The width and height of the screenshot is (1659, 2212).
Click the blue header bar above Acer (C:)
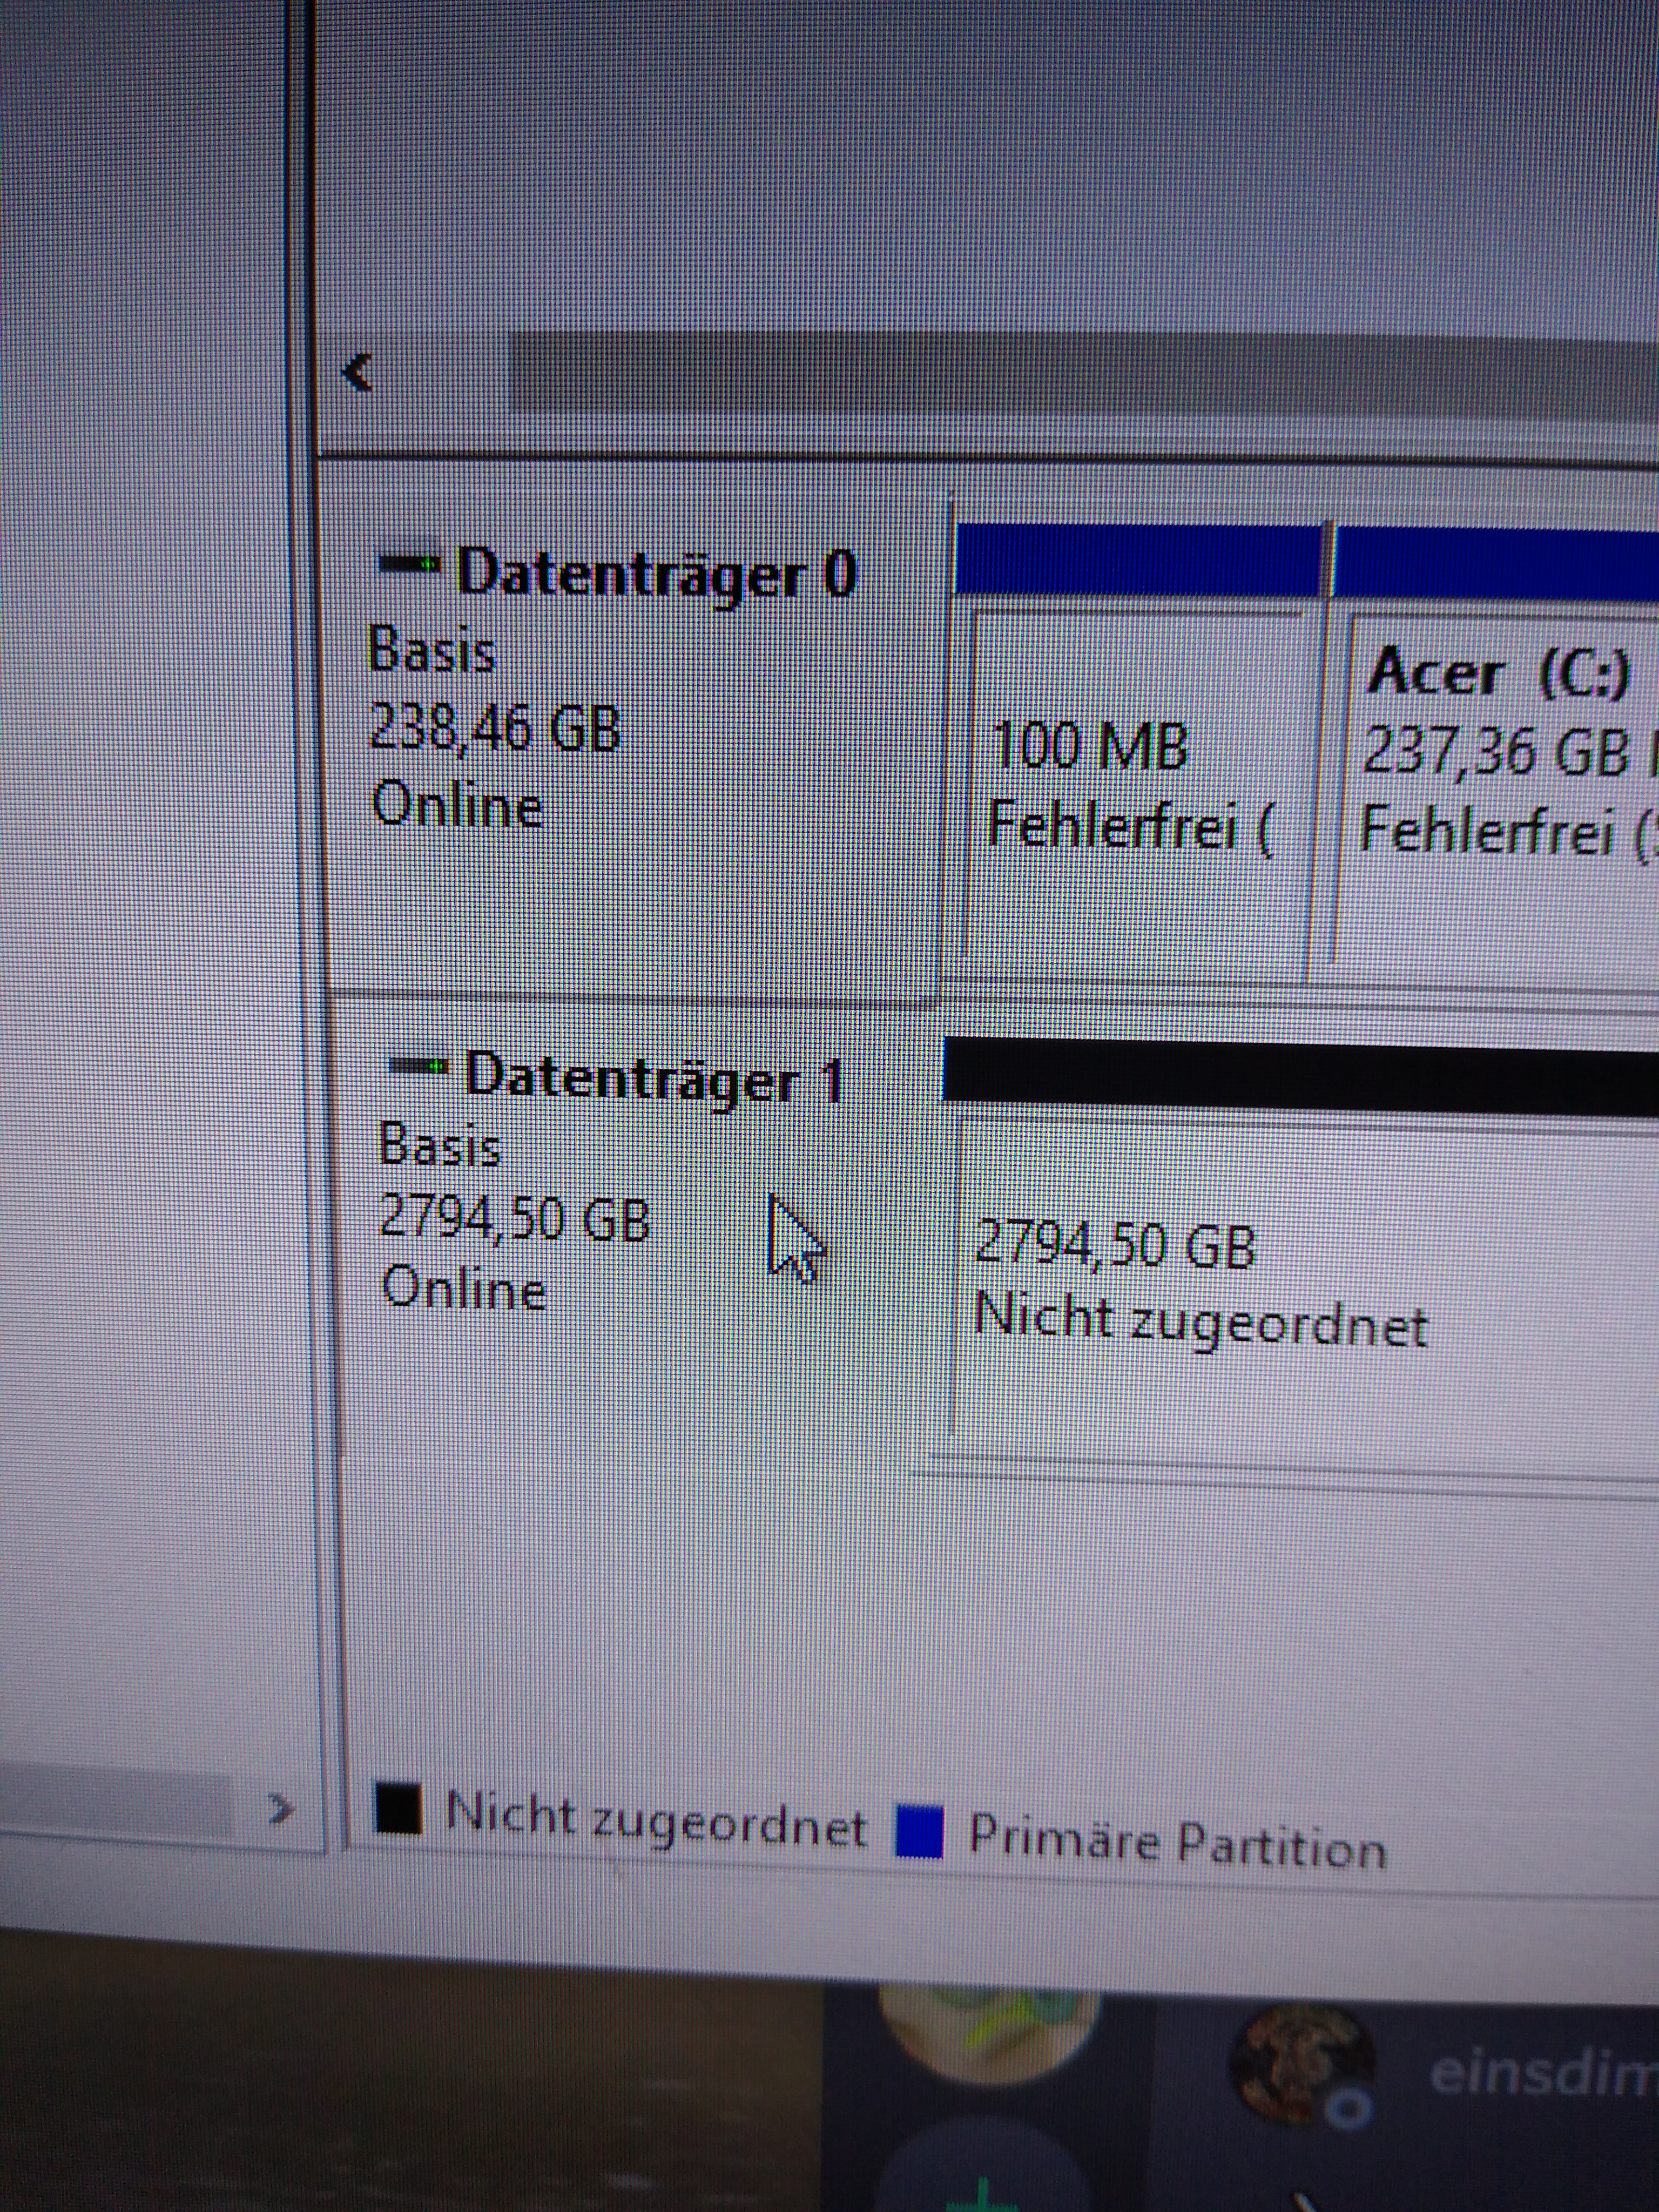tap(1495, 565)
